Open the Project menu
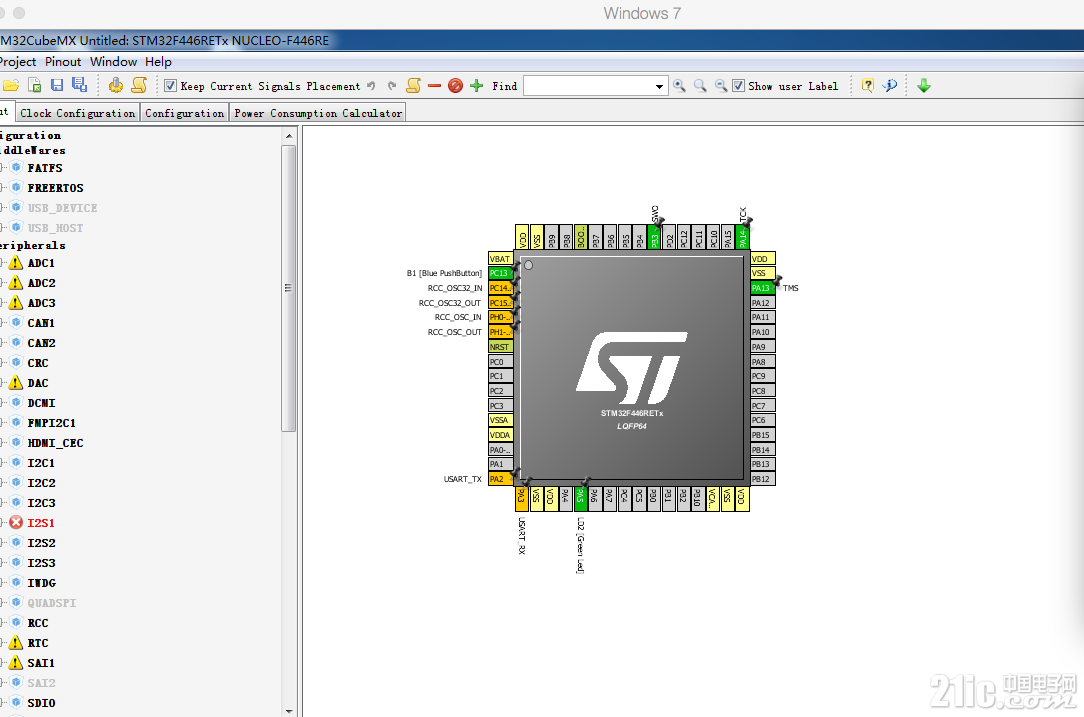This screenshot has width=1084, height=717. point(18,62)
